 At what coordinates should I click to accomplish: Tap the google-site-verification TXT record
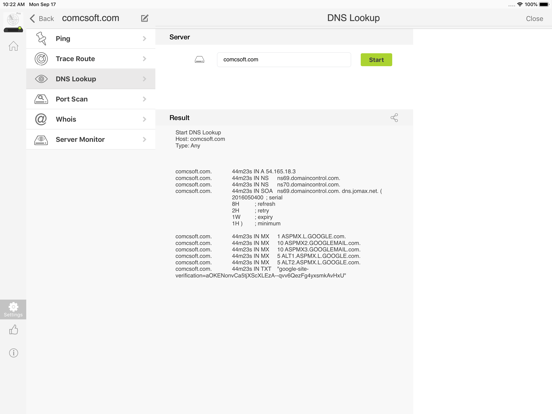(x=261, y=272)
